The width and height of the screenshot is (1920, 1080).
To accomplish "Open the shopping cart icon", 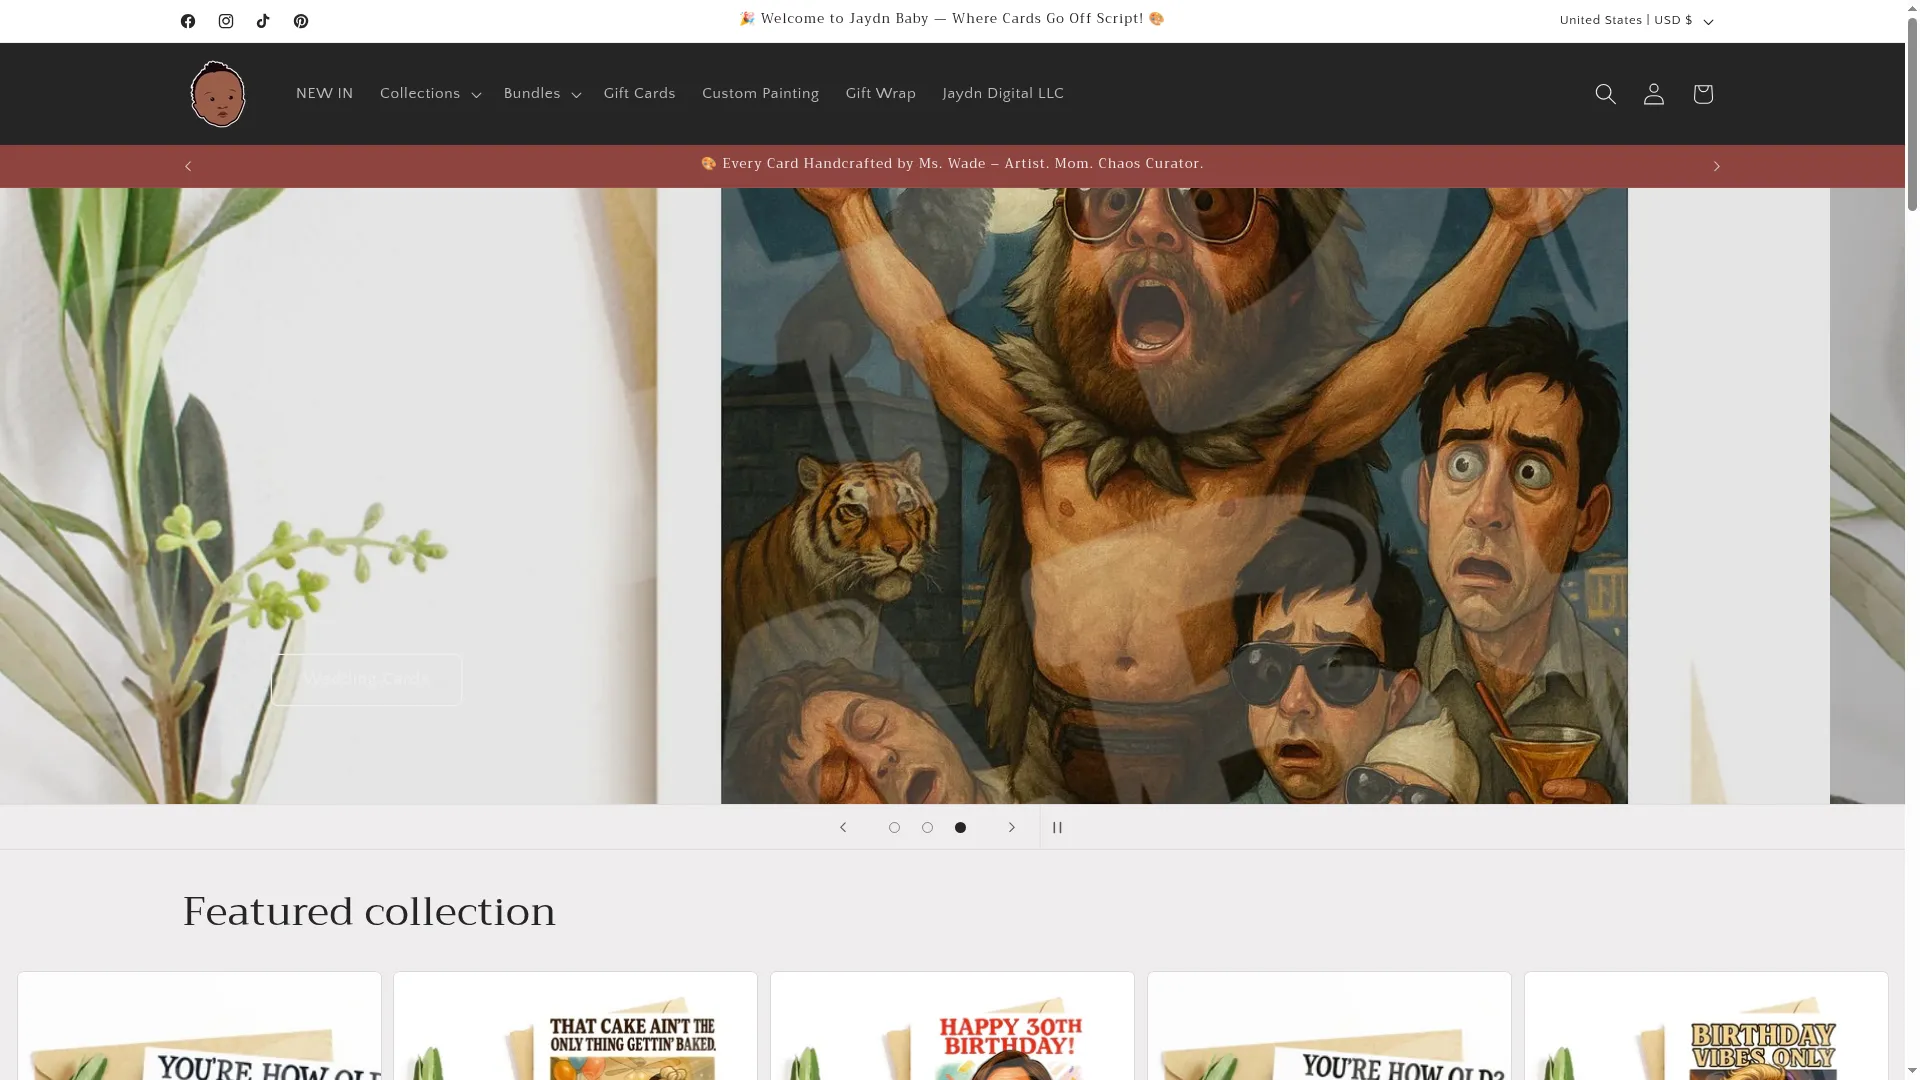I will (1703, 94).
